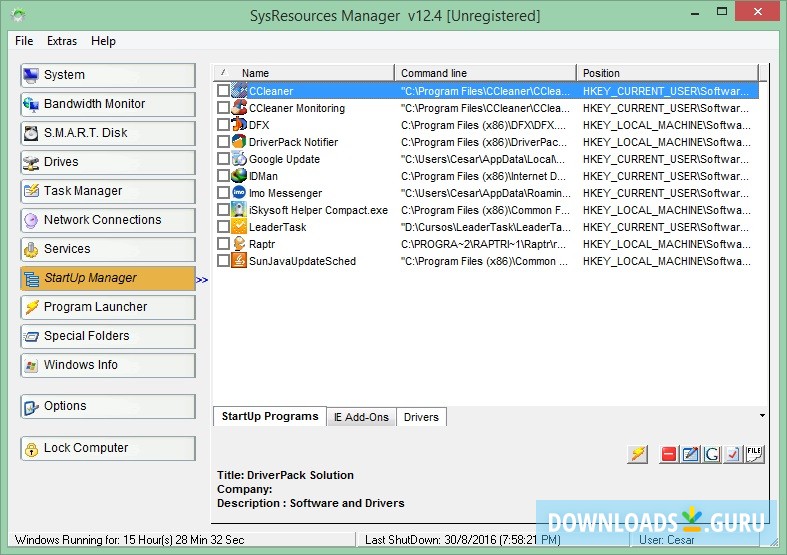Click the D:\Cursos\LeaderTask command line cell

tap(485, 227)
